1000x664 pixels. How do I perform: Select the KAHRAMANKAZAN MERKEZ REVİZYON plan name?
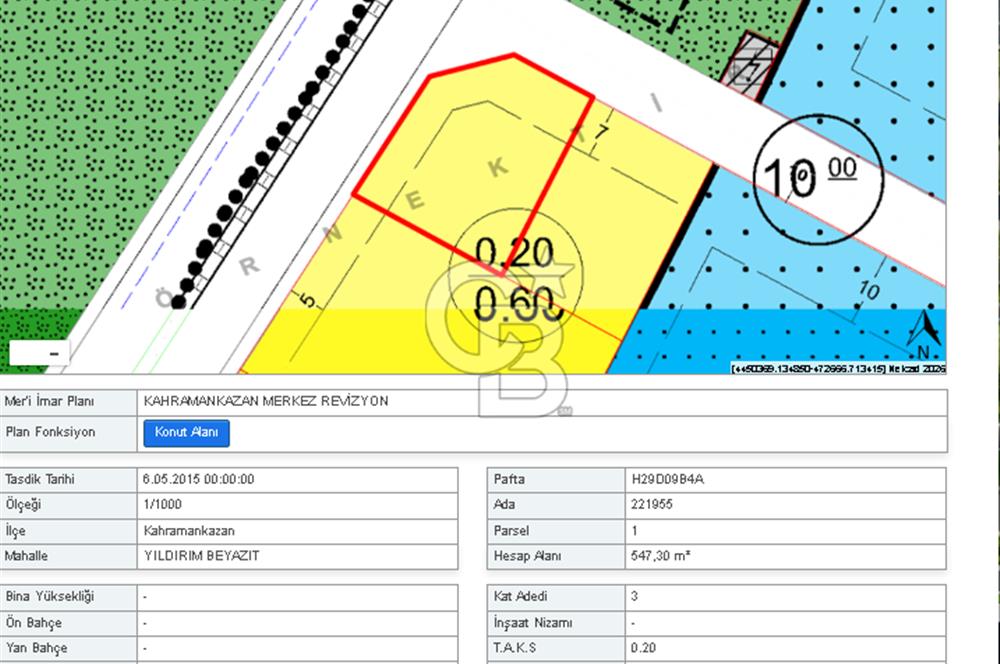[266, 401]
